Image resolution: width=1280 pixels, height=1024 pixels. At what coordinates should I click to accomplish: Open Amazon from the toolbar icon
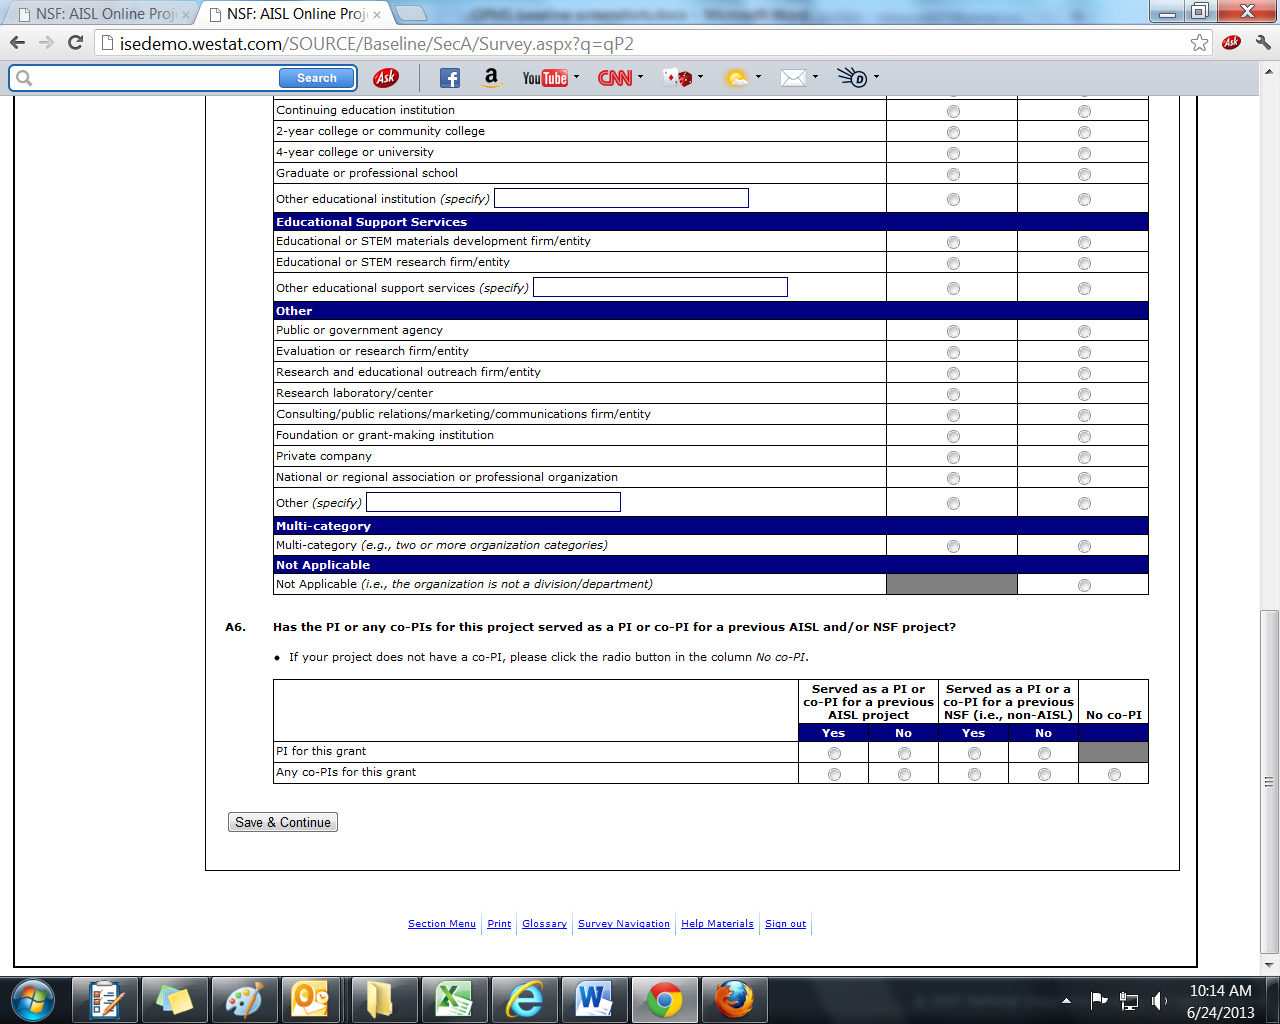(491, 78)
